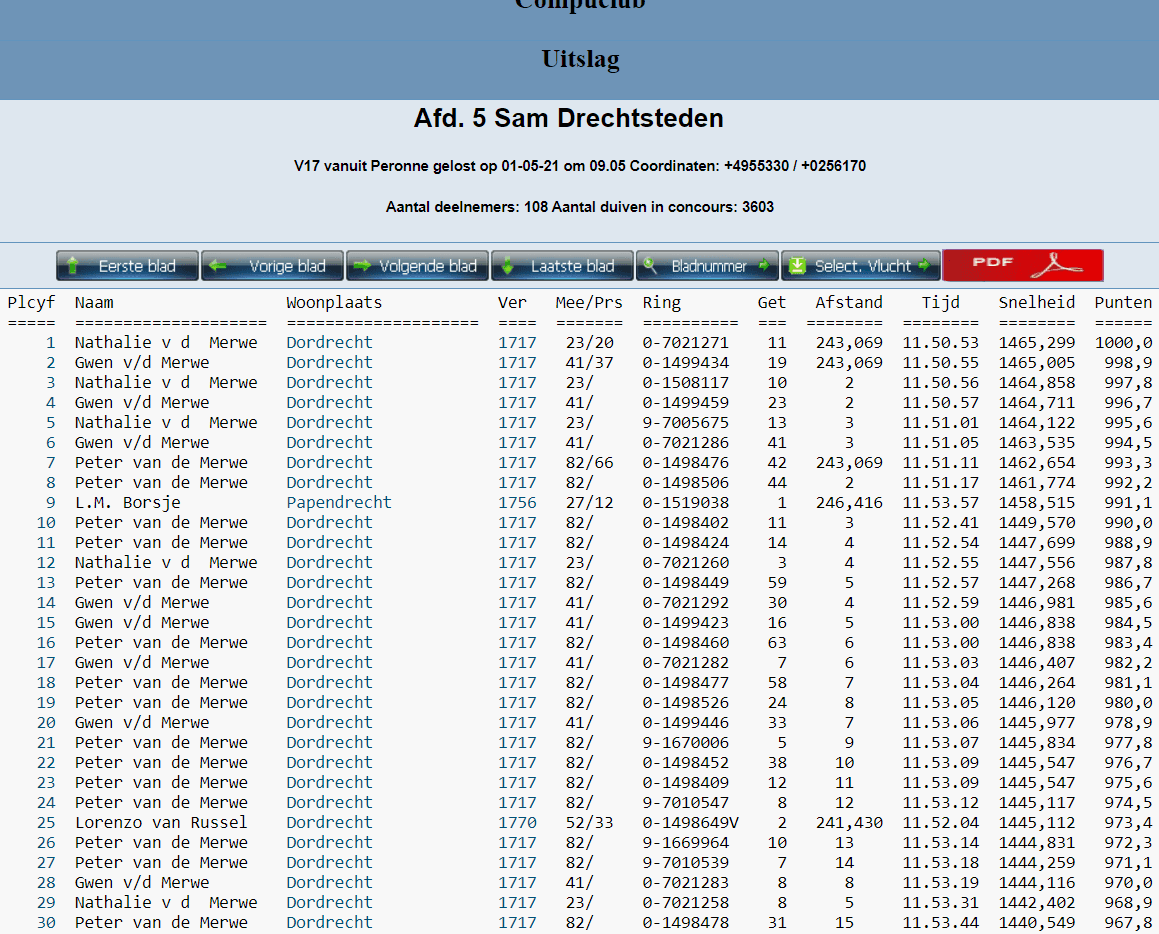
Task: Open the Bladnummer selector
Action: point(707,266)
